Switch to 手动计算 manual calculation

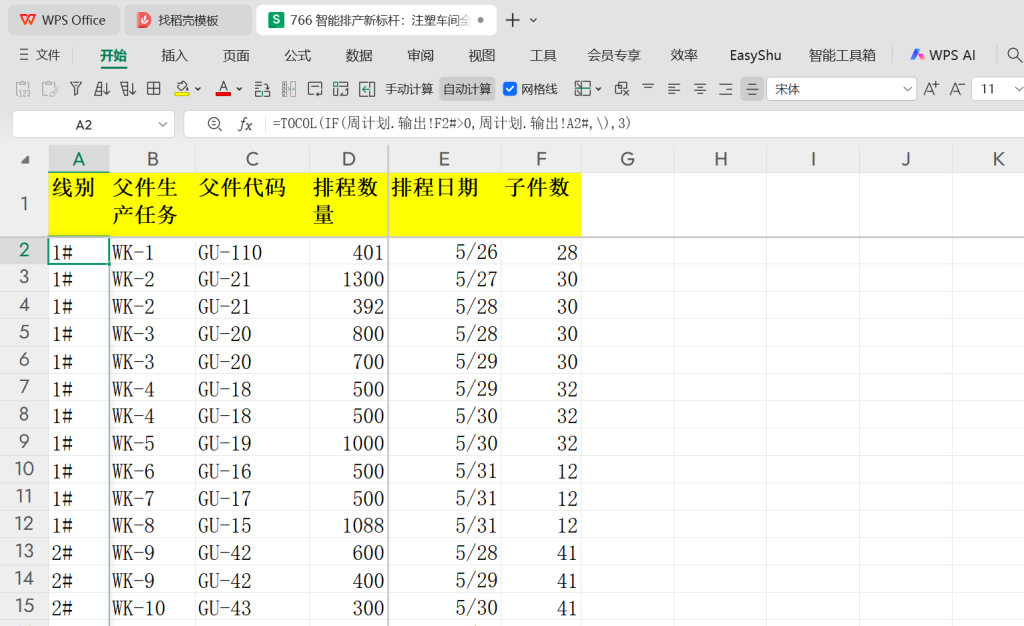click(x=409, y=89)
